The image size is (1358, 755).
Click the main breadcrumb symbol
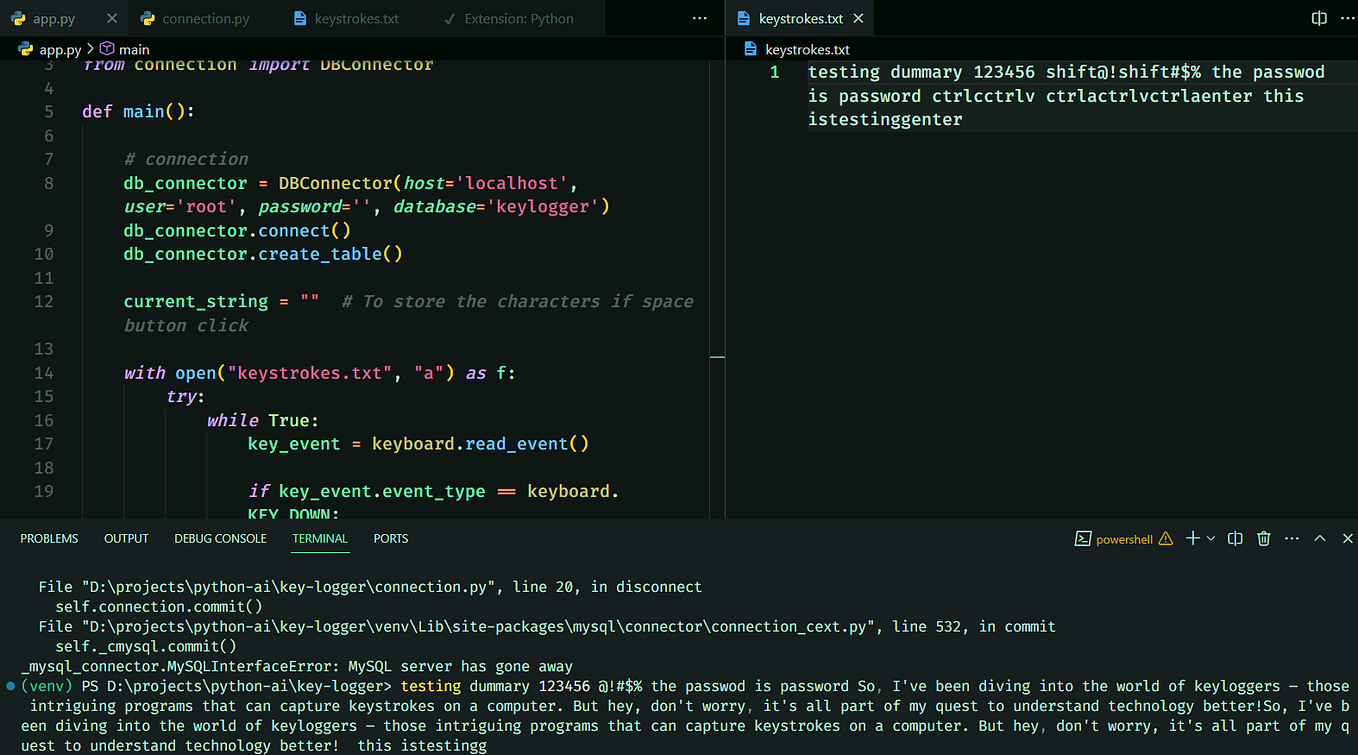point(133,48)
